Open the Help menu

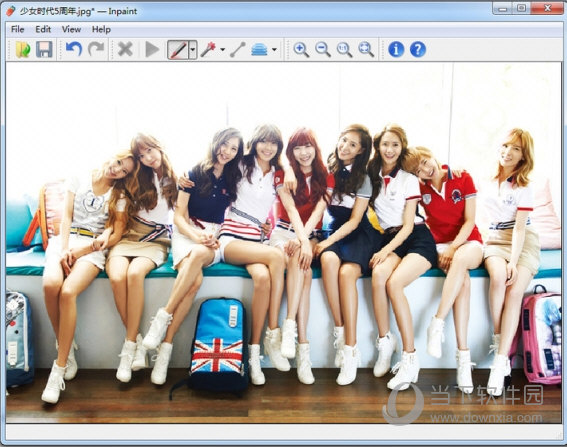coord(101,29)
